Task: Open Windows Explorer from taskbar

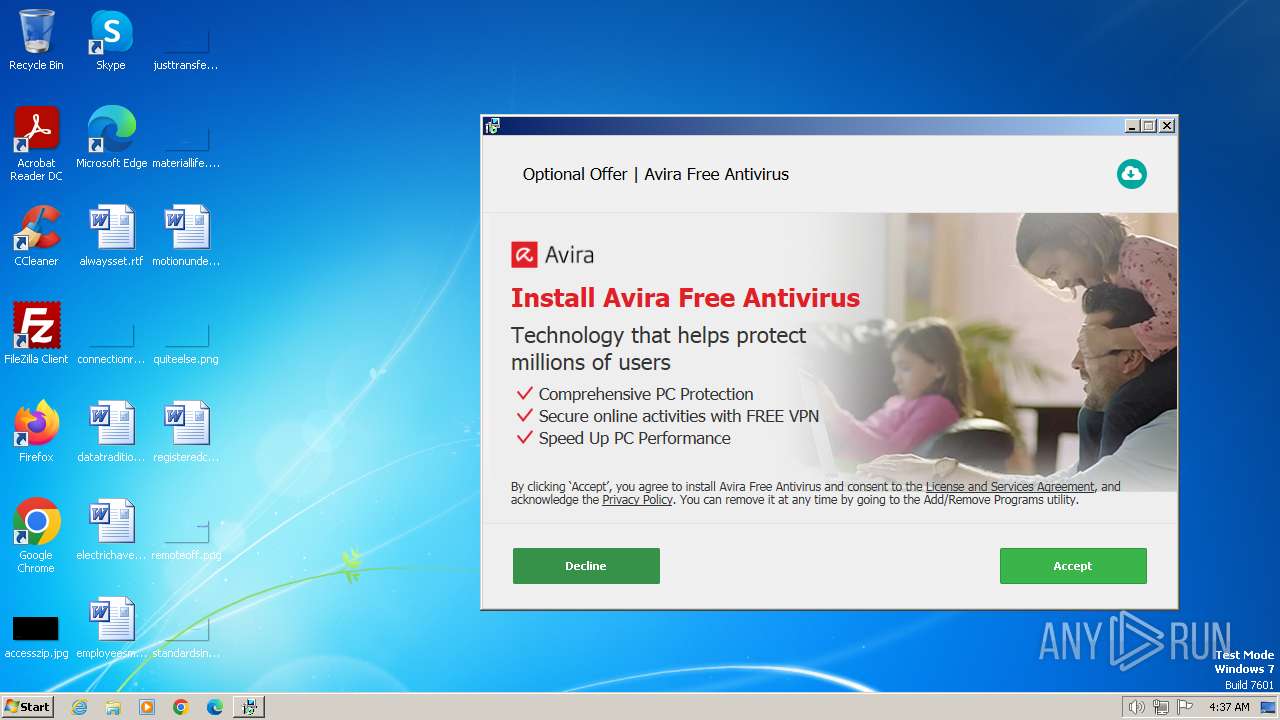Action: pyautogui.click(x=113, y=707)
